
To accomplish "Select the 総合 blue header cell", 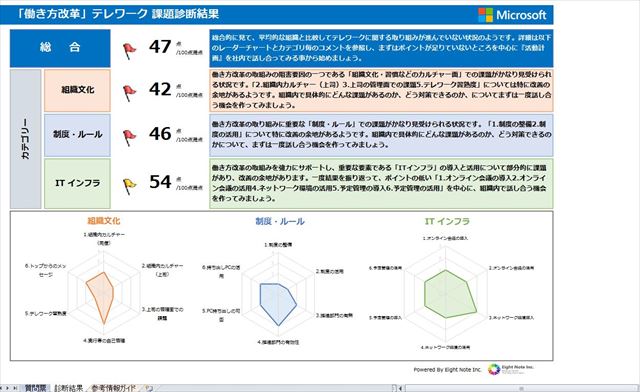I will [x=60, y=48].
